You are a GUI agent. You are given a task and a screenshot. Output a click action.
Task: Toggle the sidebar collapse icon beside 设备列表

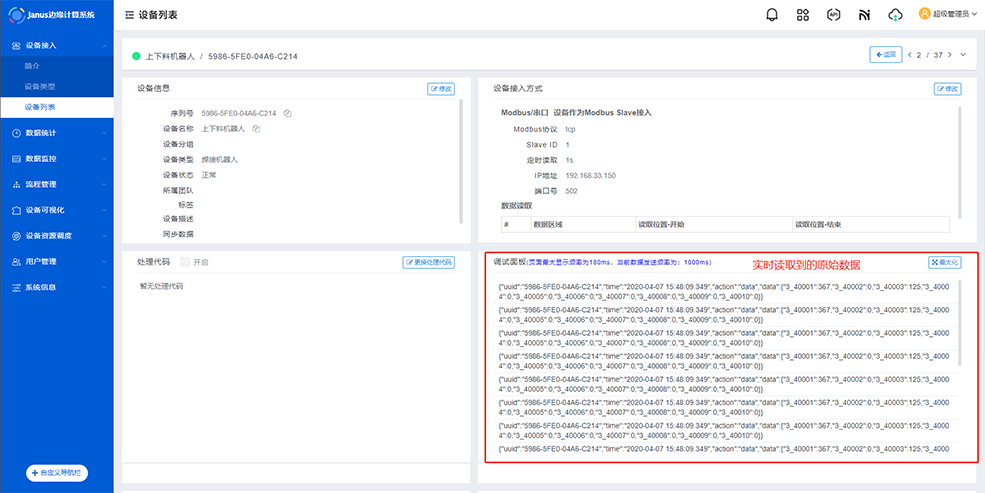[x=130, y=16]
